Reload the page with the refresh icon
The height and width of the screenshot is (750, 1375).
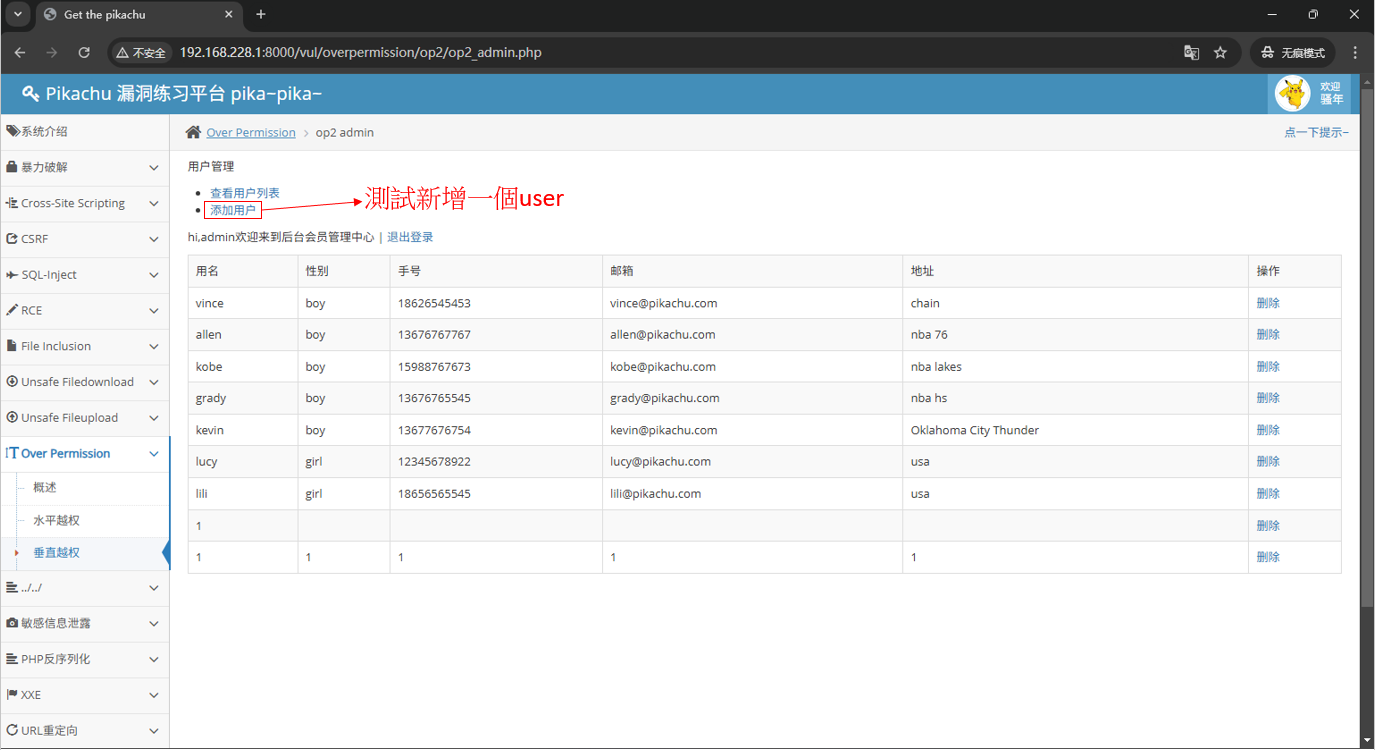click(x=84, y=52)
